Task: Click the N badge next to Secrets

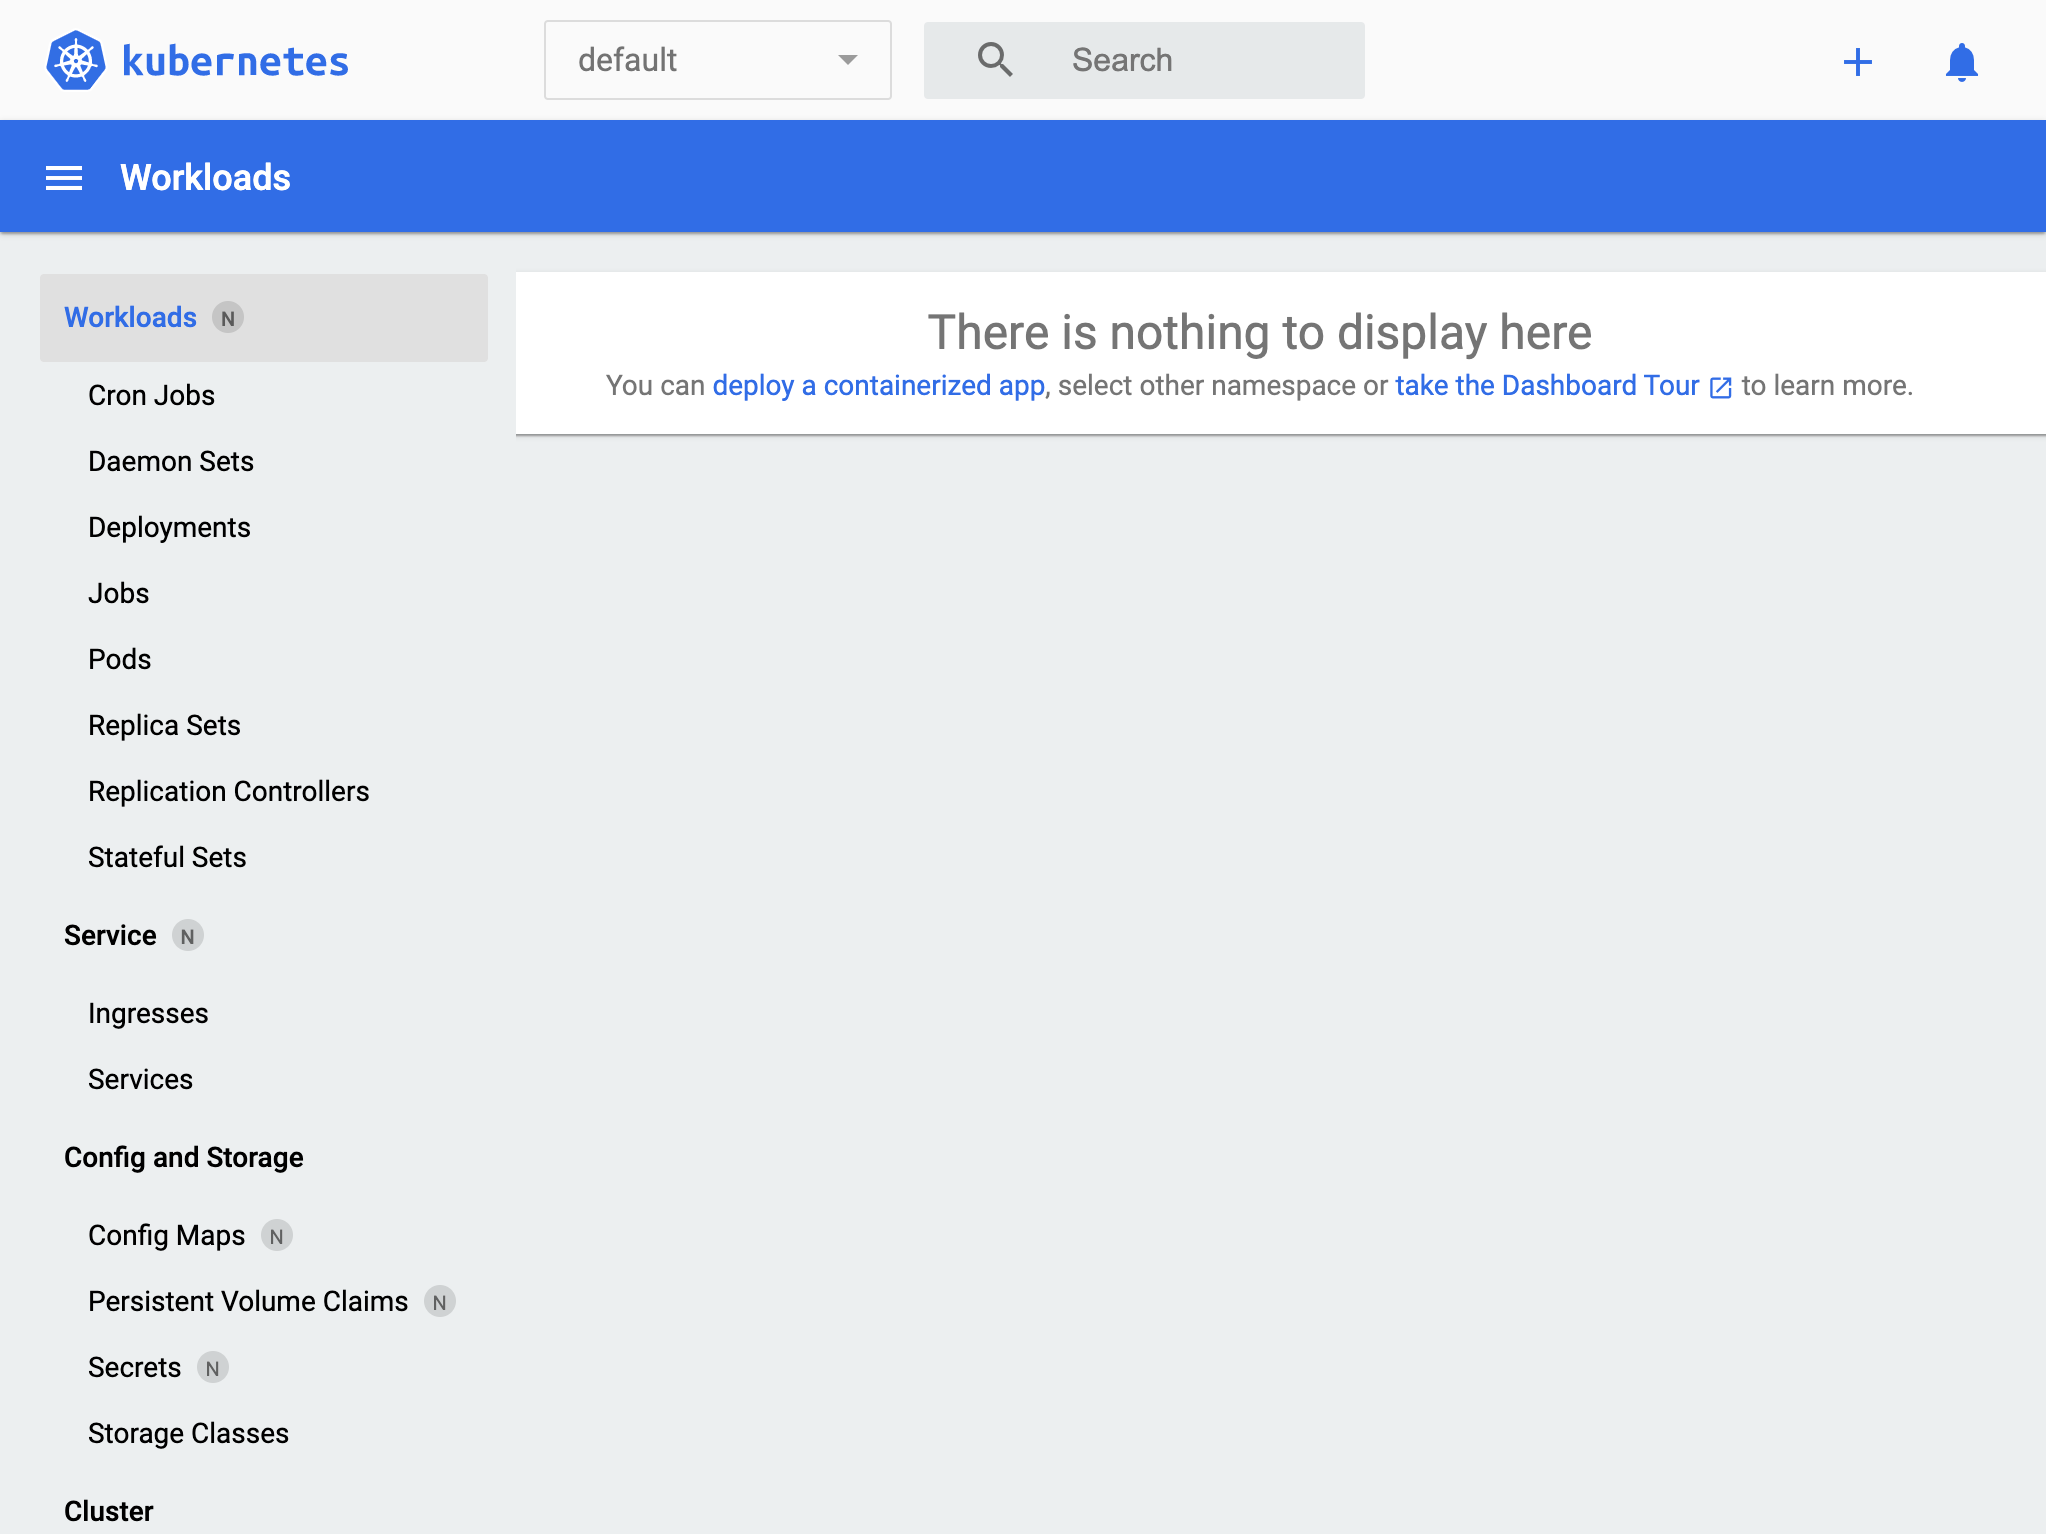Action: [x=212, y=1368]
